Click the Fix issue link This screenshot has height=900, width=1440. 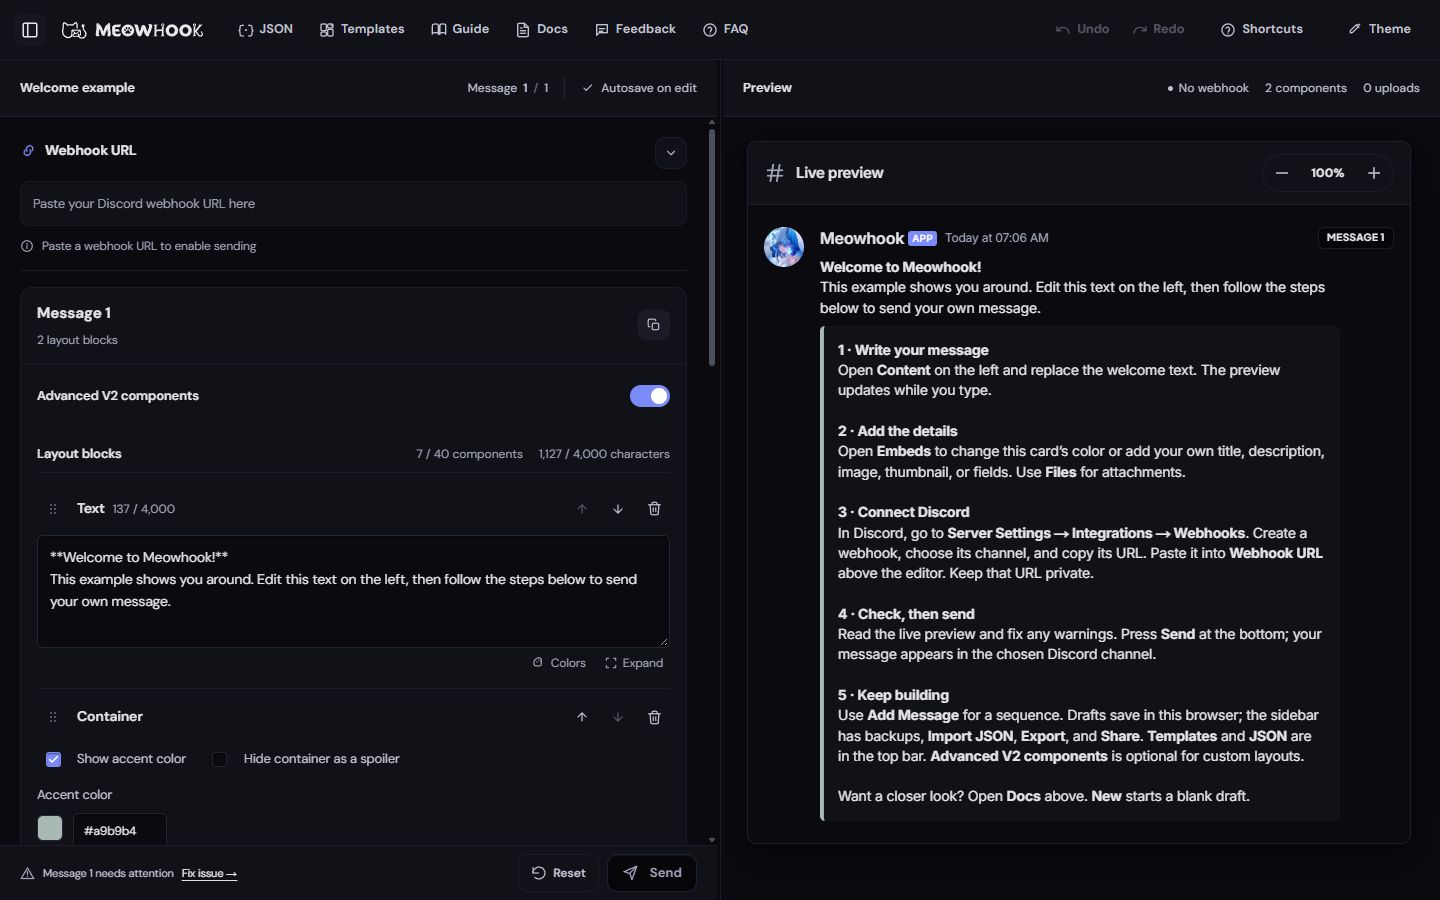coord(209,874)
